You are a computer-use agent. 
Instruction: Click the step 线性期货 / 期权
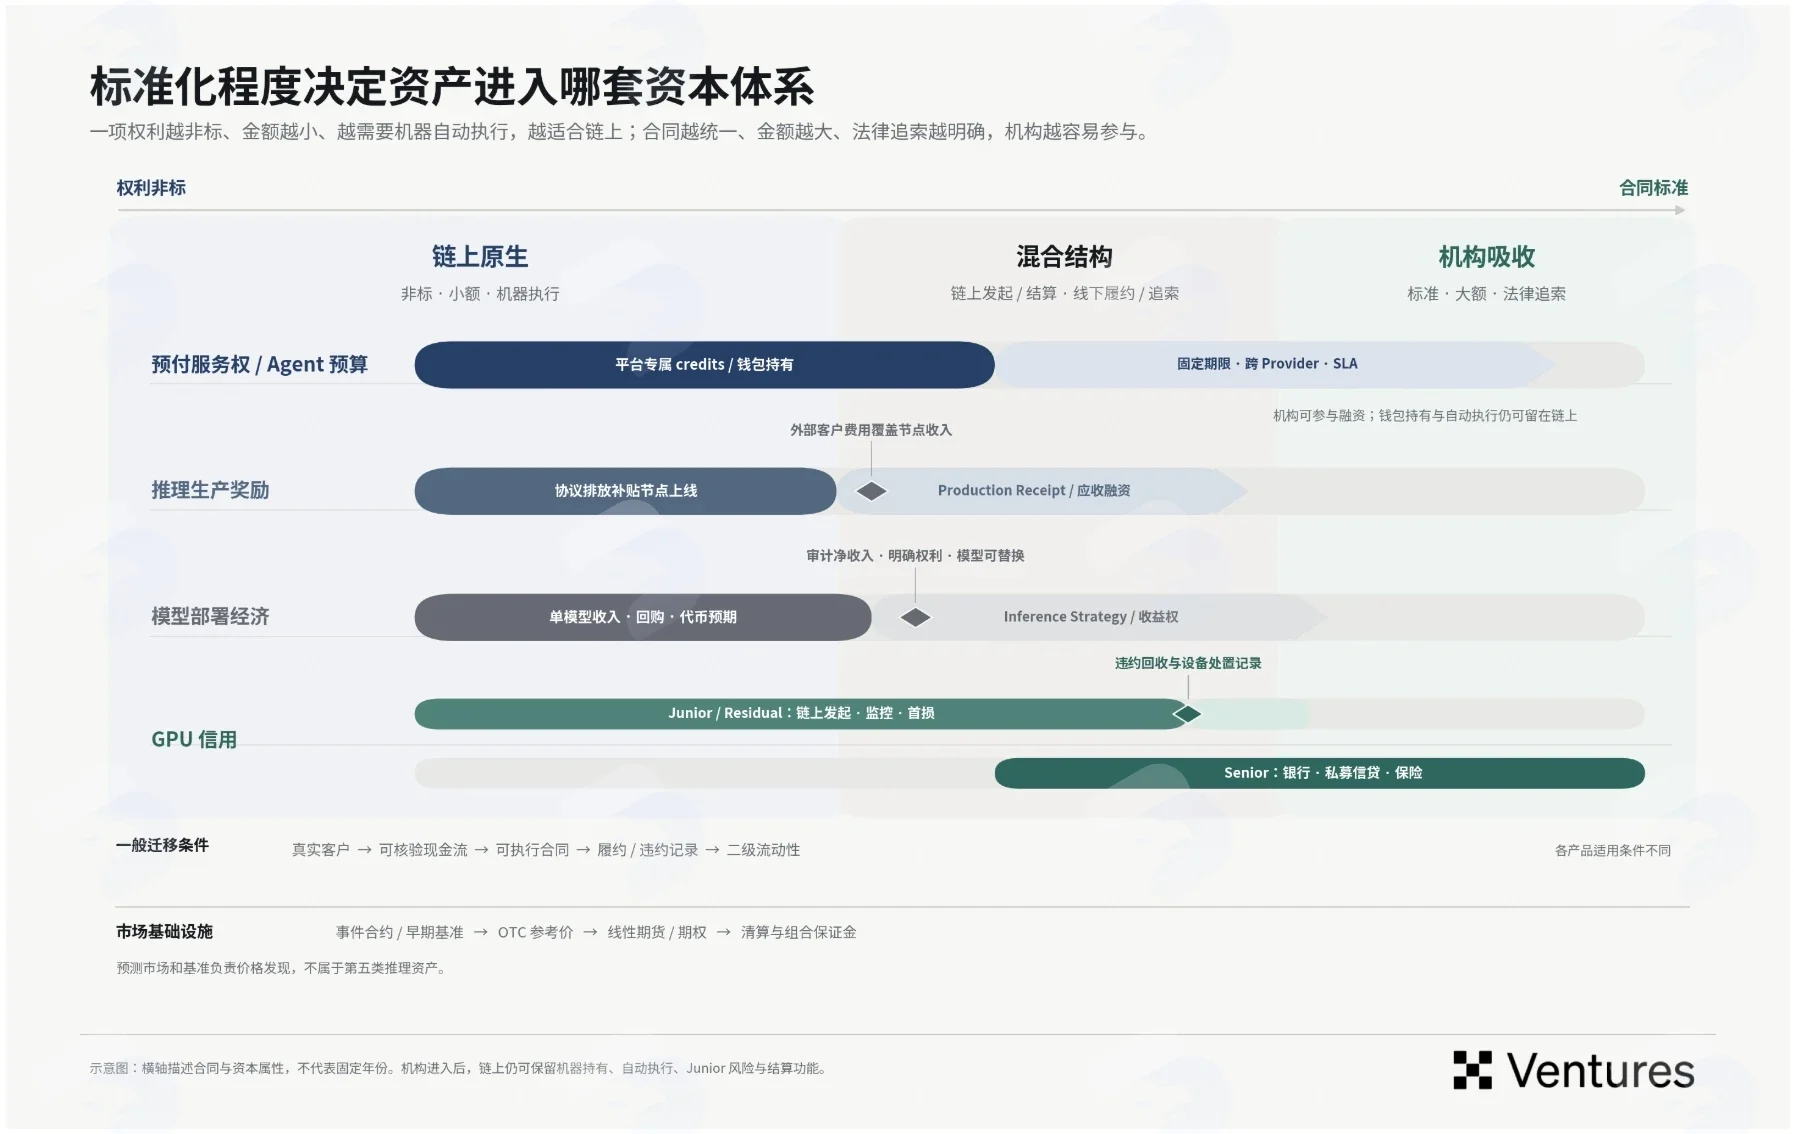[x=657, y=933]
